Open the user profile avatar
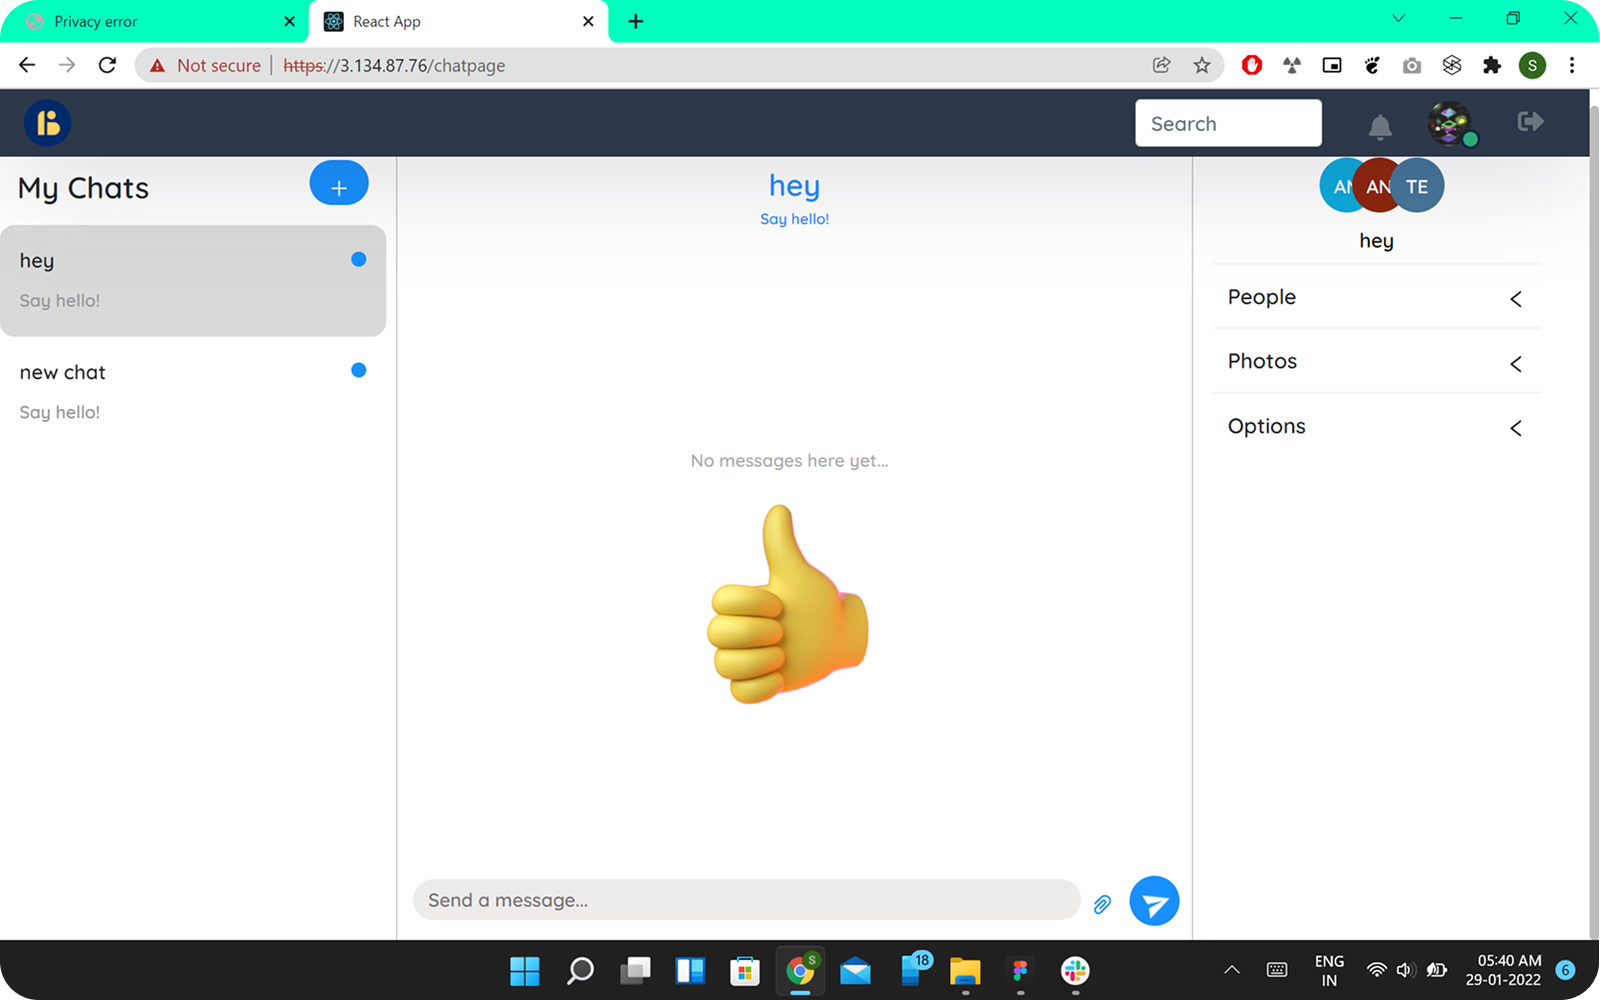The width and height of the screenshot is (1600, 1000). (1450, 123)
